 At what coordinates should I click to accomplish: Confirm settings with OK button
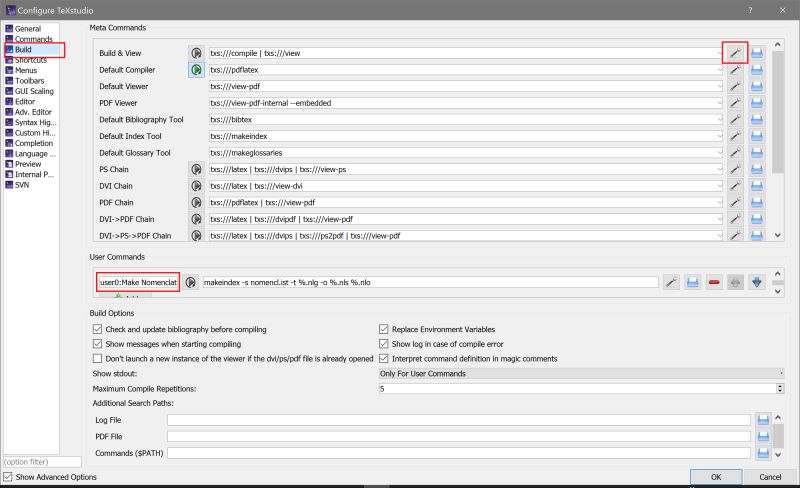pos(716,477)
